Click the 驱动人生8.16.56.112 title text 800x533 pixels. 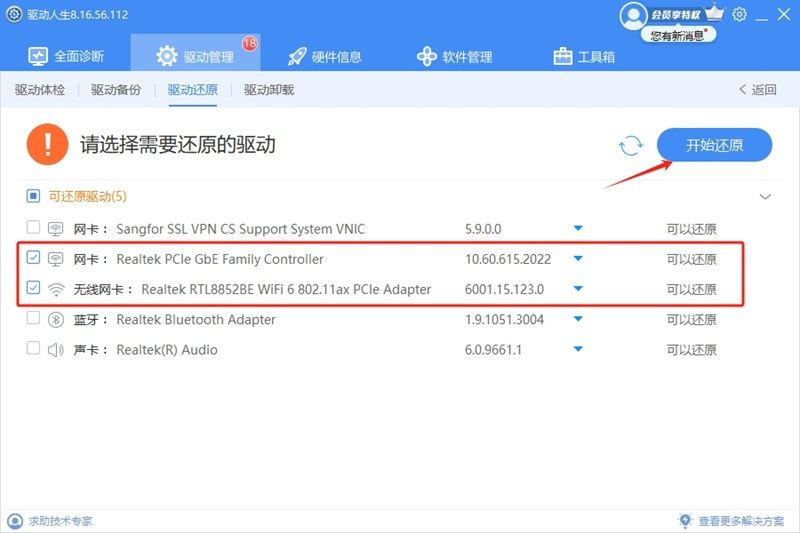(78, 15)
